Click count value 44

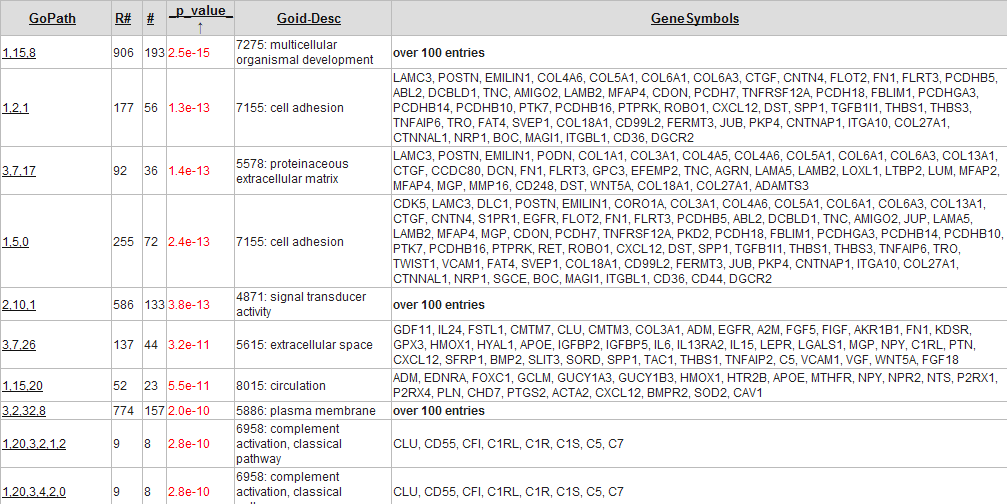point(152,345)
